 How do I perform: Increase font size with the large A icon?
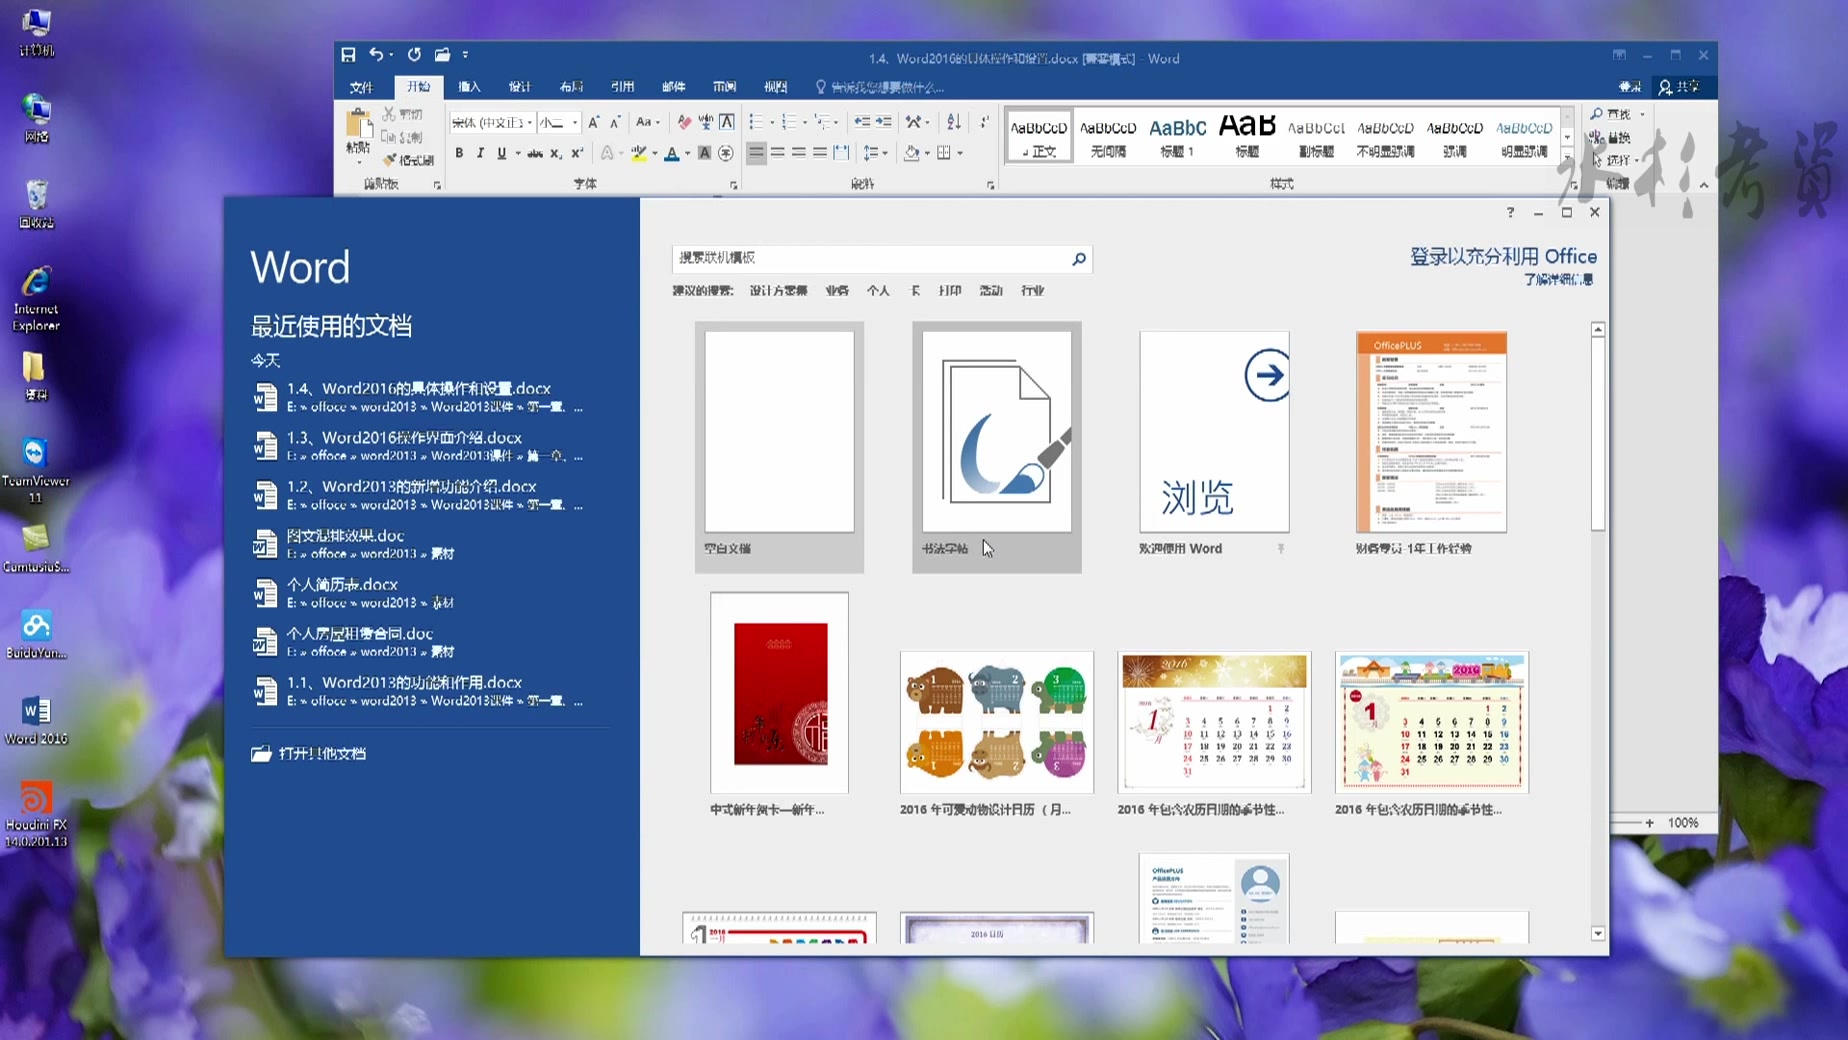pos(593,122)
